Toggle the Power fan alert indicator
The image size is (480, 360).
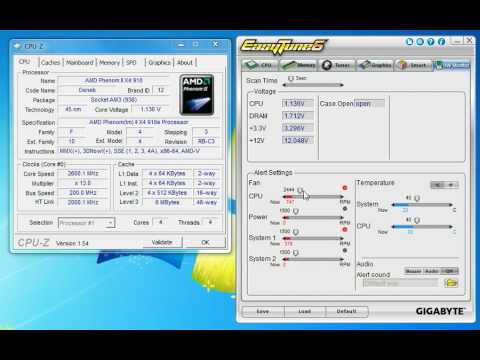click(345, 209)
